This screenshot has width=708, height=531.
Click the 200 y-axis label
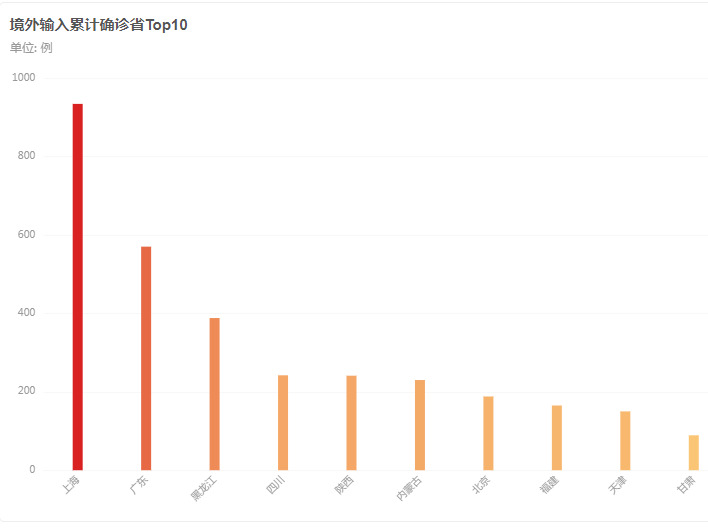(26, 391)
